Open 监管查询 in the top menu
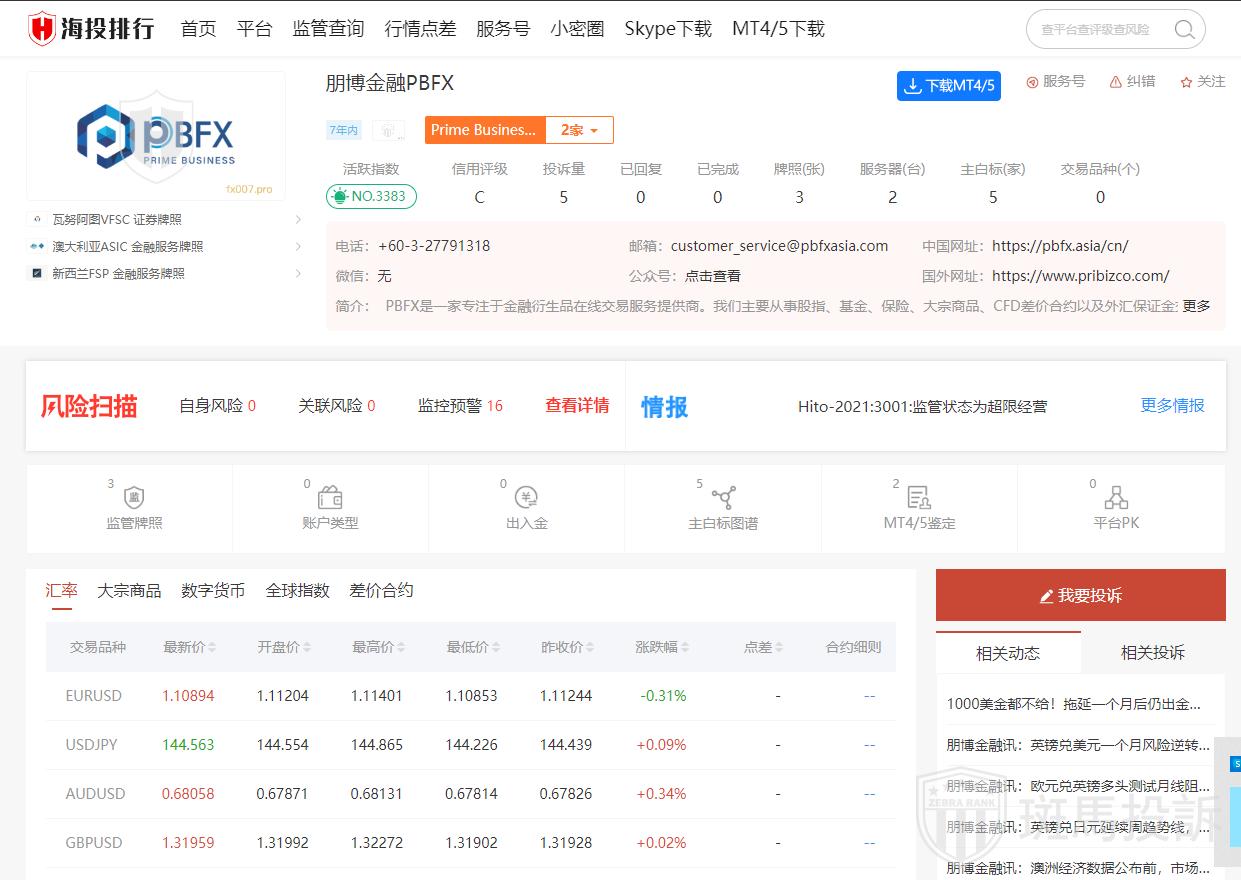This screenshot has width=1241, height=880. pyautogui.click(x=328, y=29)
